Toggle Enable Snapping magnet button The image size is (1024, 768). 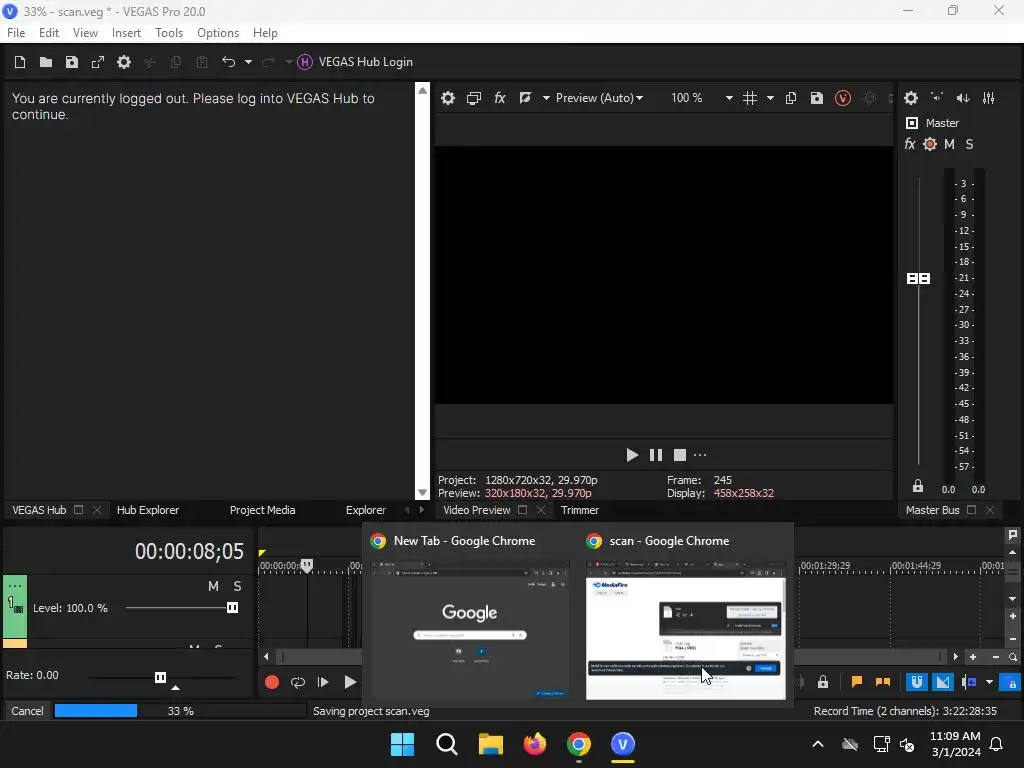pos(917,682)
